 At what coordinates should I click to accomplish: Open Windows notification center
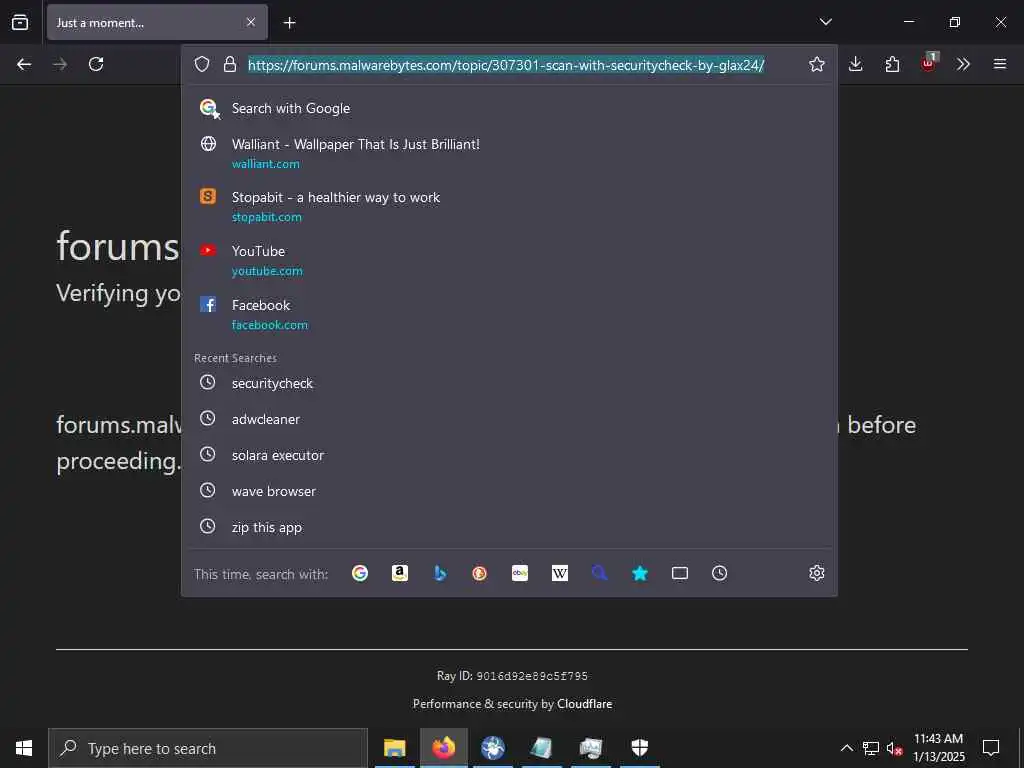[991, 748]
